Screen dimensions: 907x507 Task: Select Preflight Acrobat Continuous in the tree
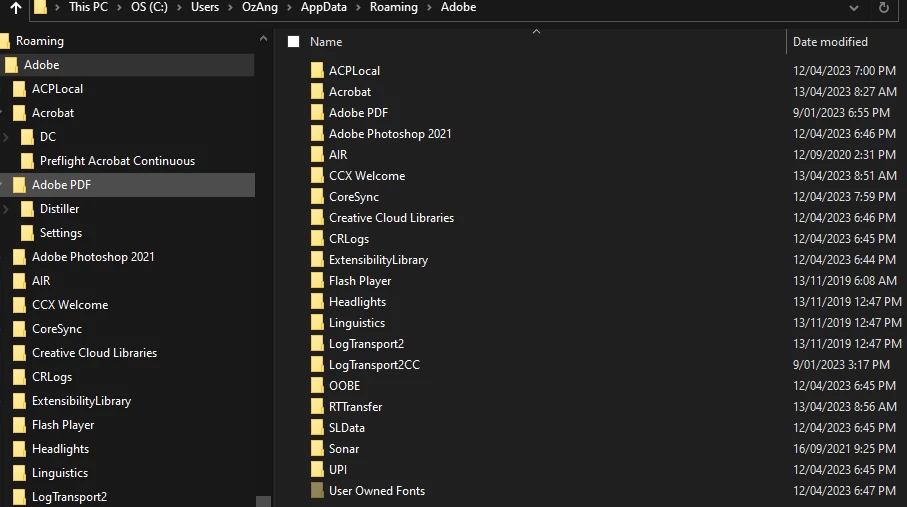click(117, 161)
